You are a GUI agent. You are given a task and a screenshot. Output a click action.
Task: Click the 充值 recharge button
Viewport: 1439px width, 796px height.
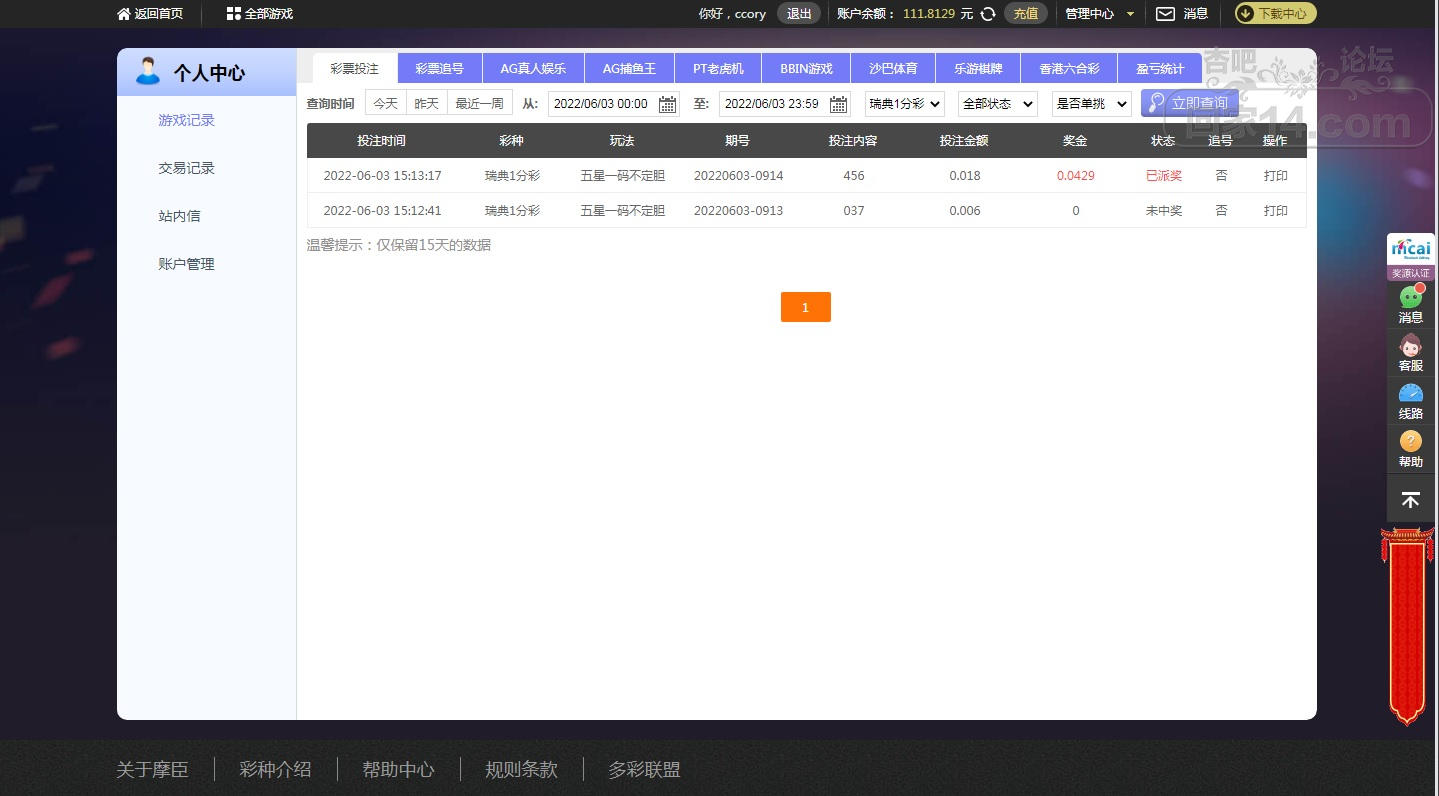click(x=1025, y=14)
